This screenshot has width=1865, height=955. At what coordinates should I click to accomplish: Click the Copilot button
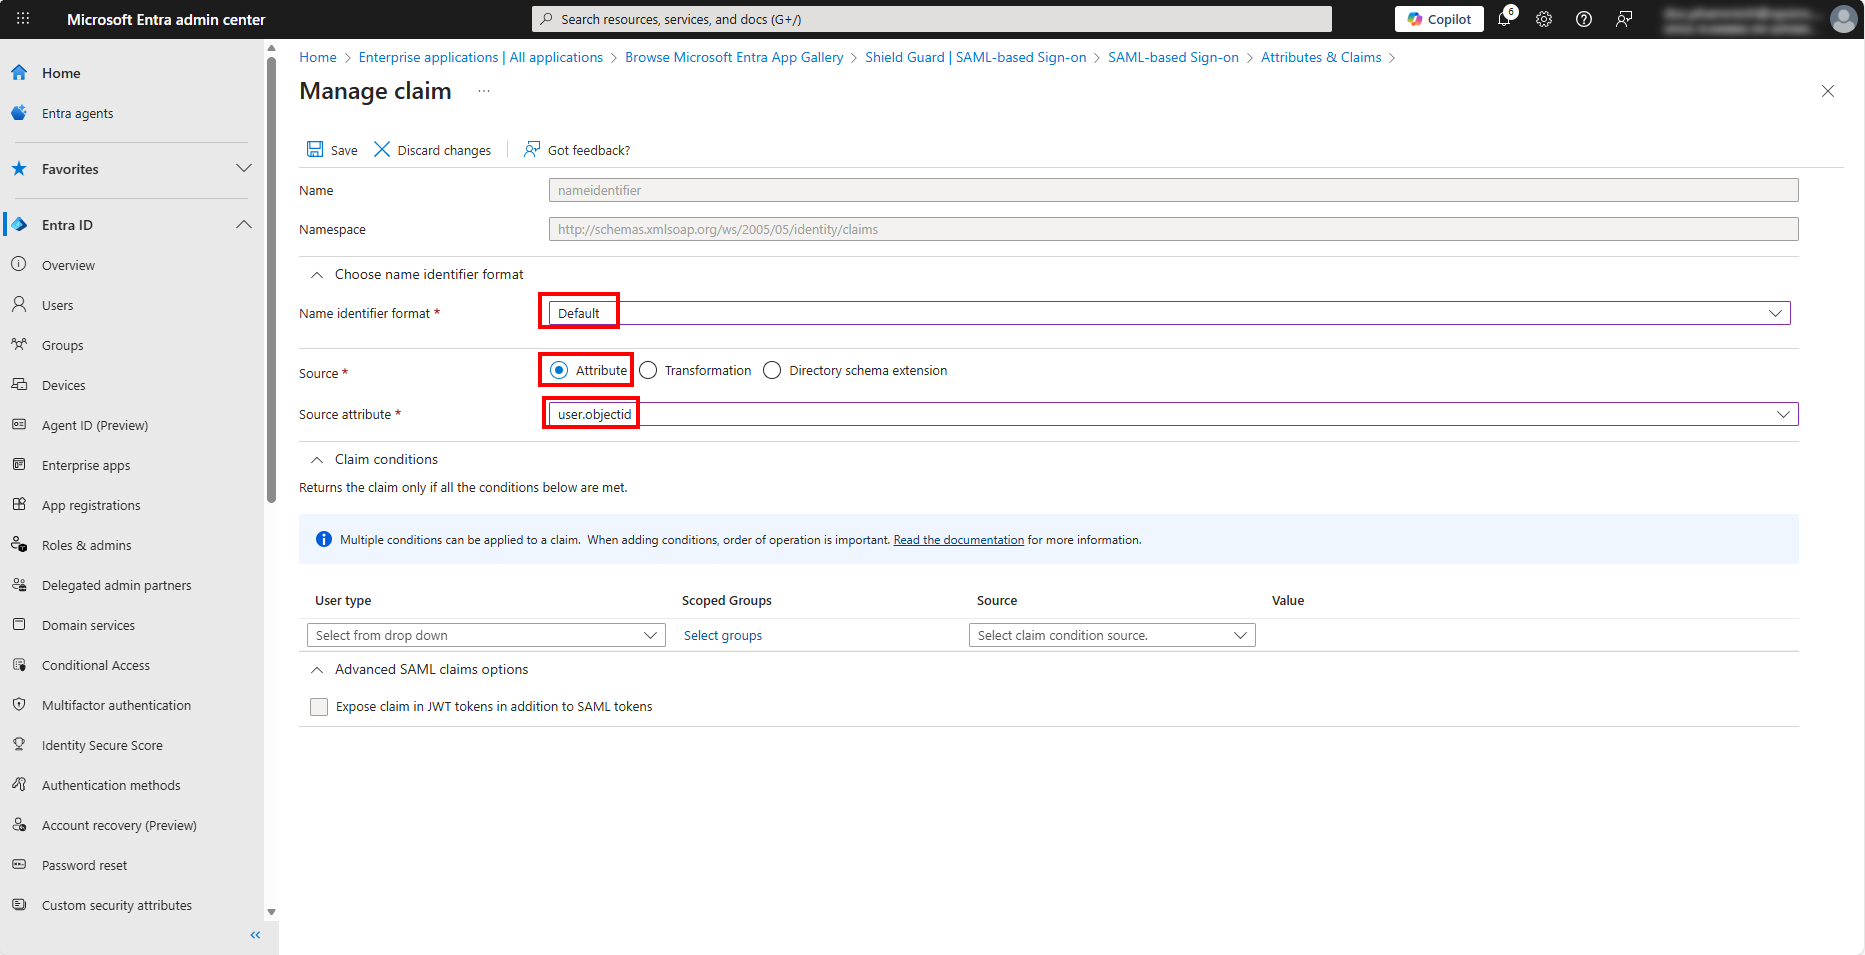pos(1439,19)
